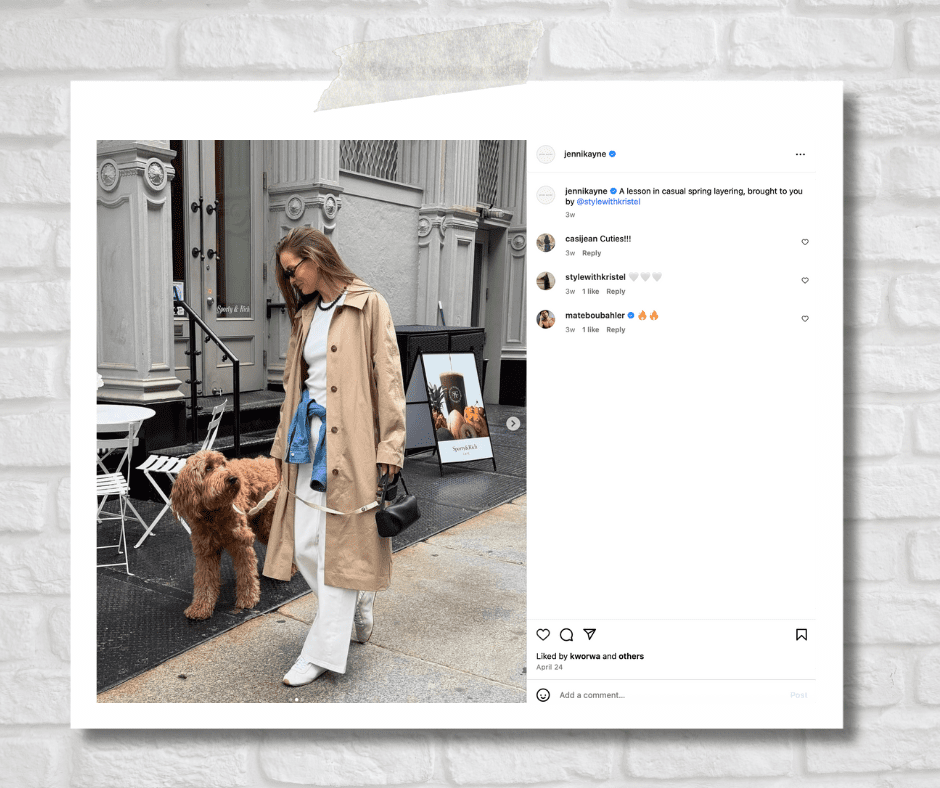Click the Post button to submit a comment

click(798, 694)
